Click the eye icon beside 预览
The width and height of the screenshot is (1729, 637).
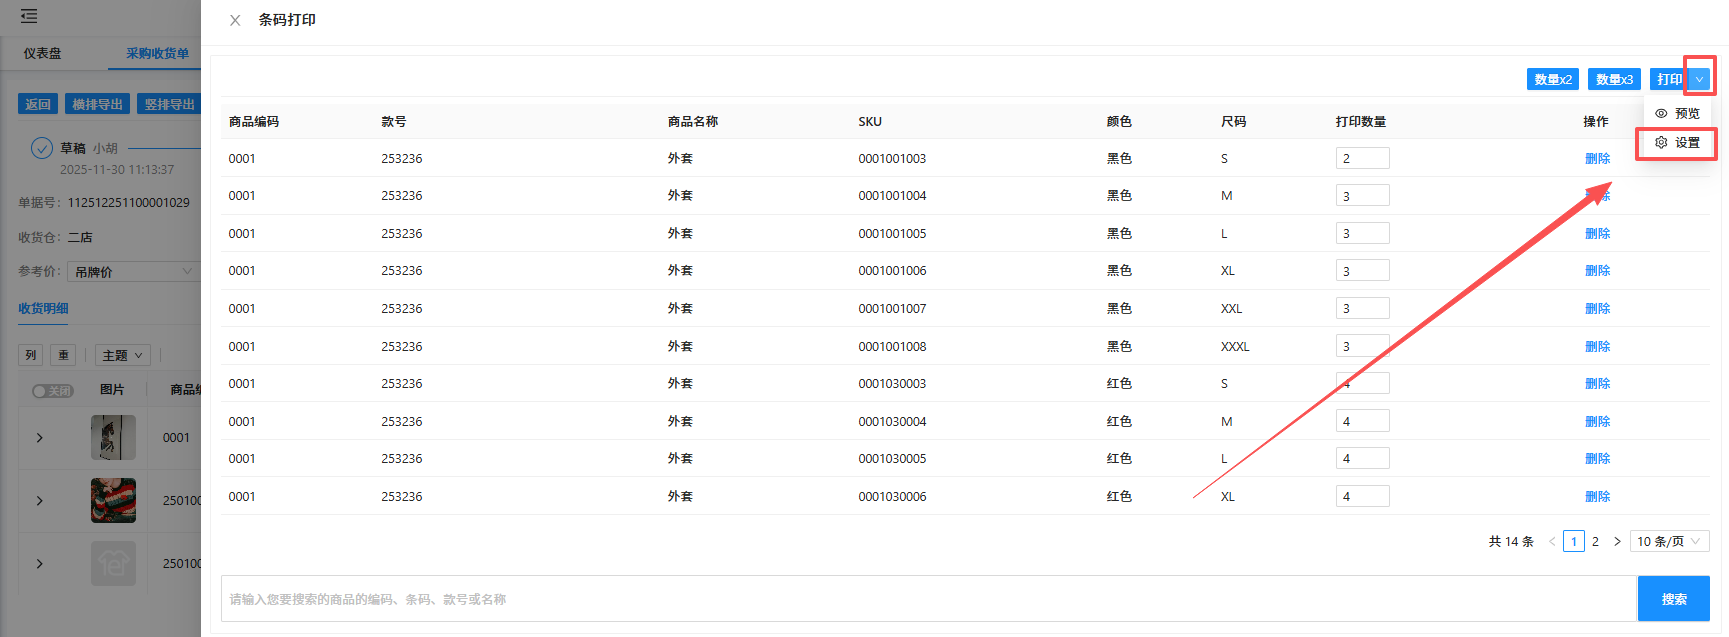coord(1661,114)
